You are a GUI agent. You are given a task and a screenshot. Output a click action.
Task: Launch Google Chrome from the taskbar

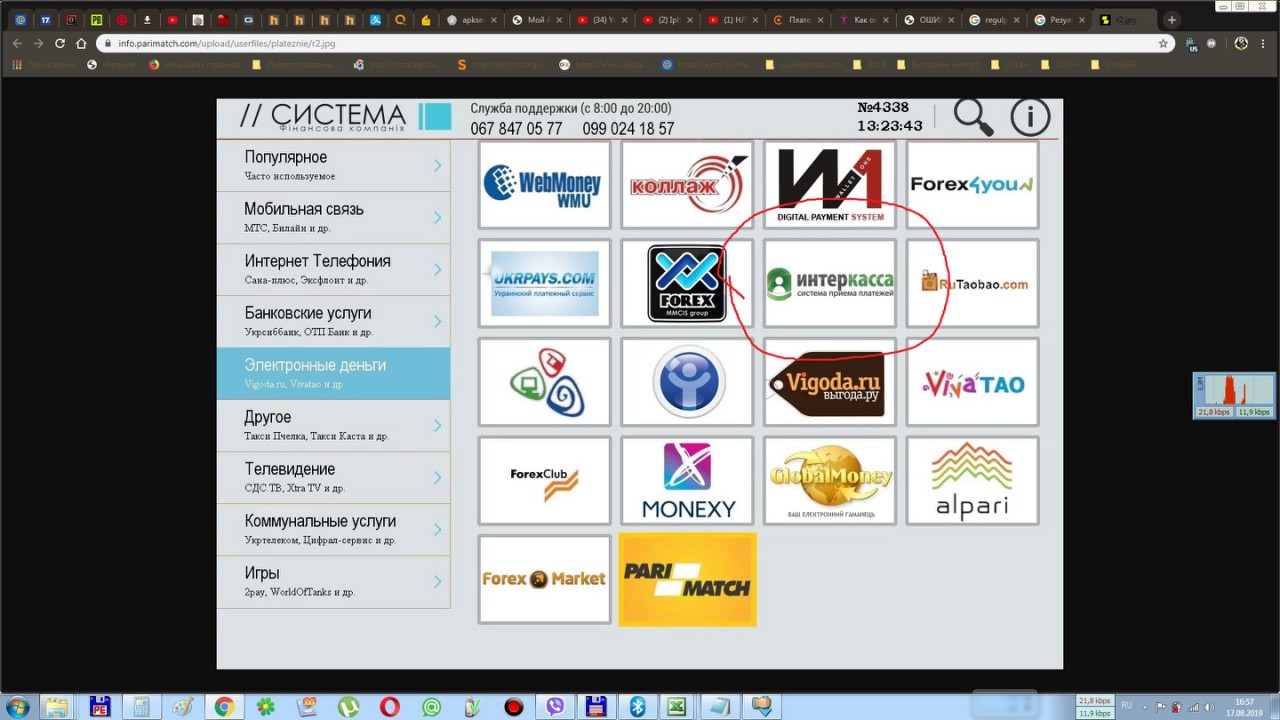tap(223, 707)
